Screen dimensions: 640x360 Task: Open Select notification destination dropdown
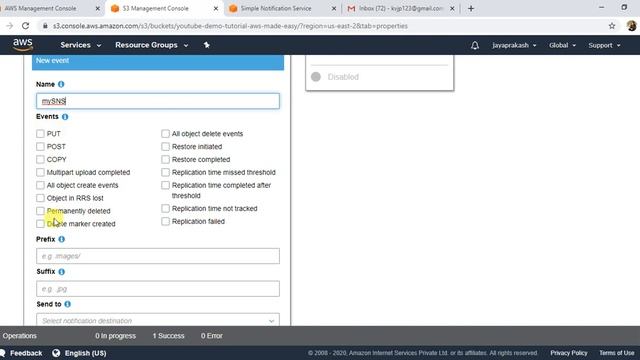click(158, 320)
